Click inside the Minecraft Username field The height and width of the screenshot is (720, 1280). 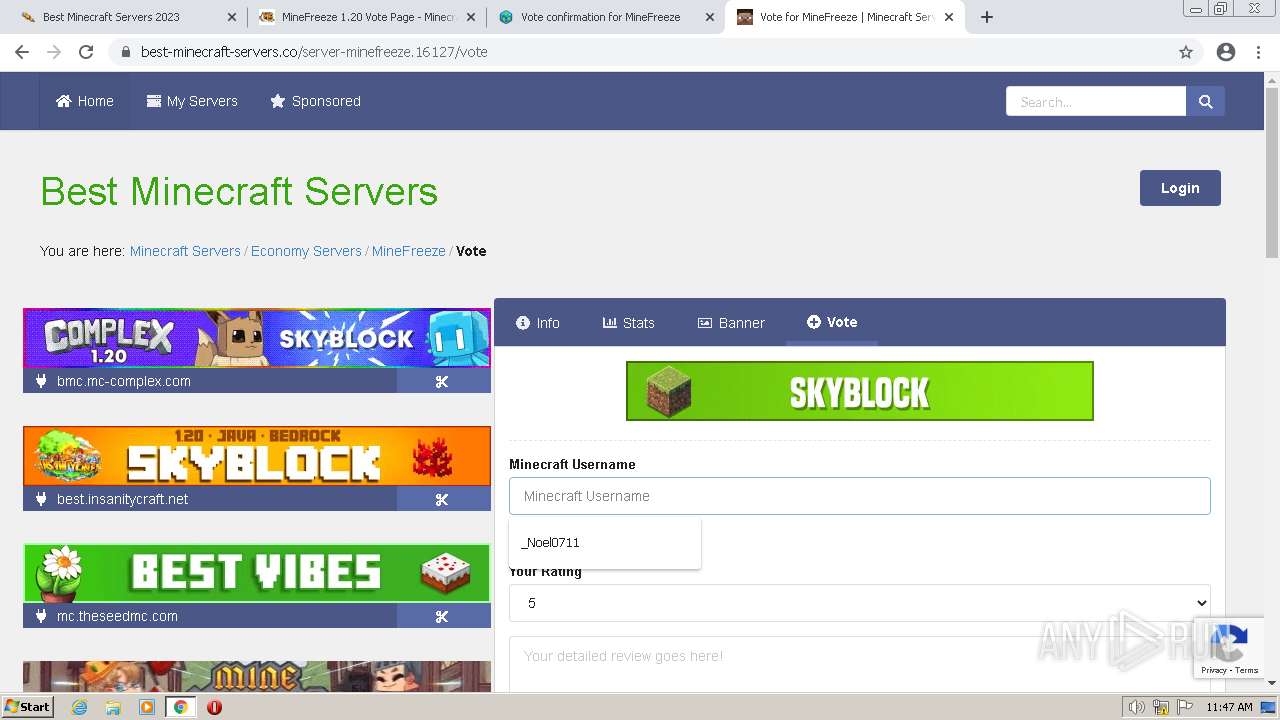click(860, 496)
